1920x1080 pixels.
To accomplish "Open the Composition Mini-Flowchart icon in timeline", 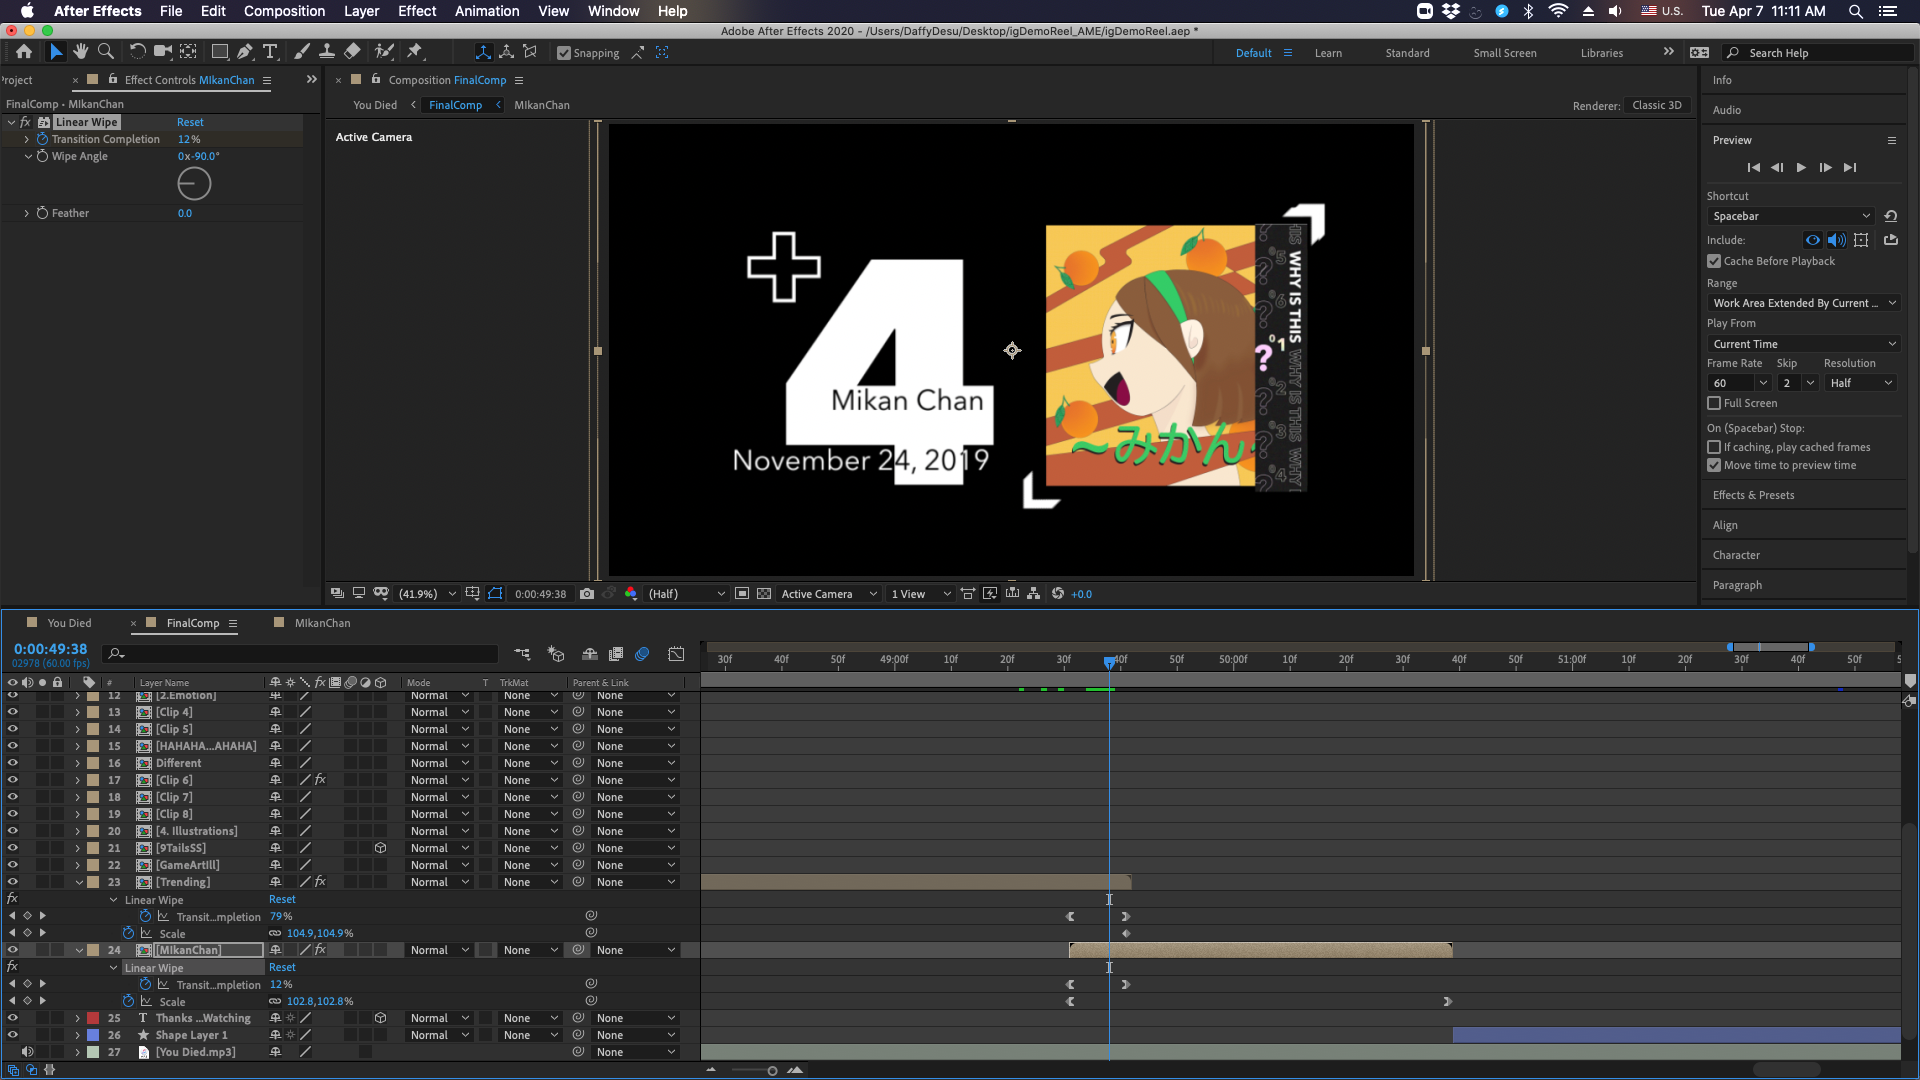I will (522, 654).
